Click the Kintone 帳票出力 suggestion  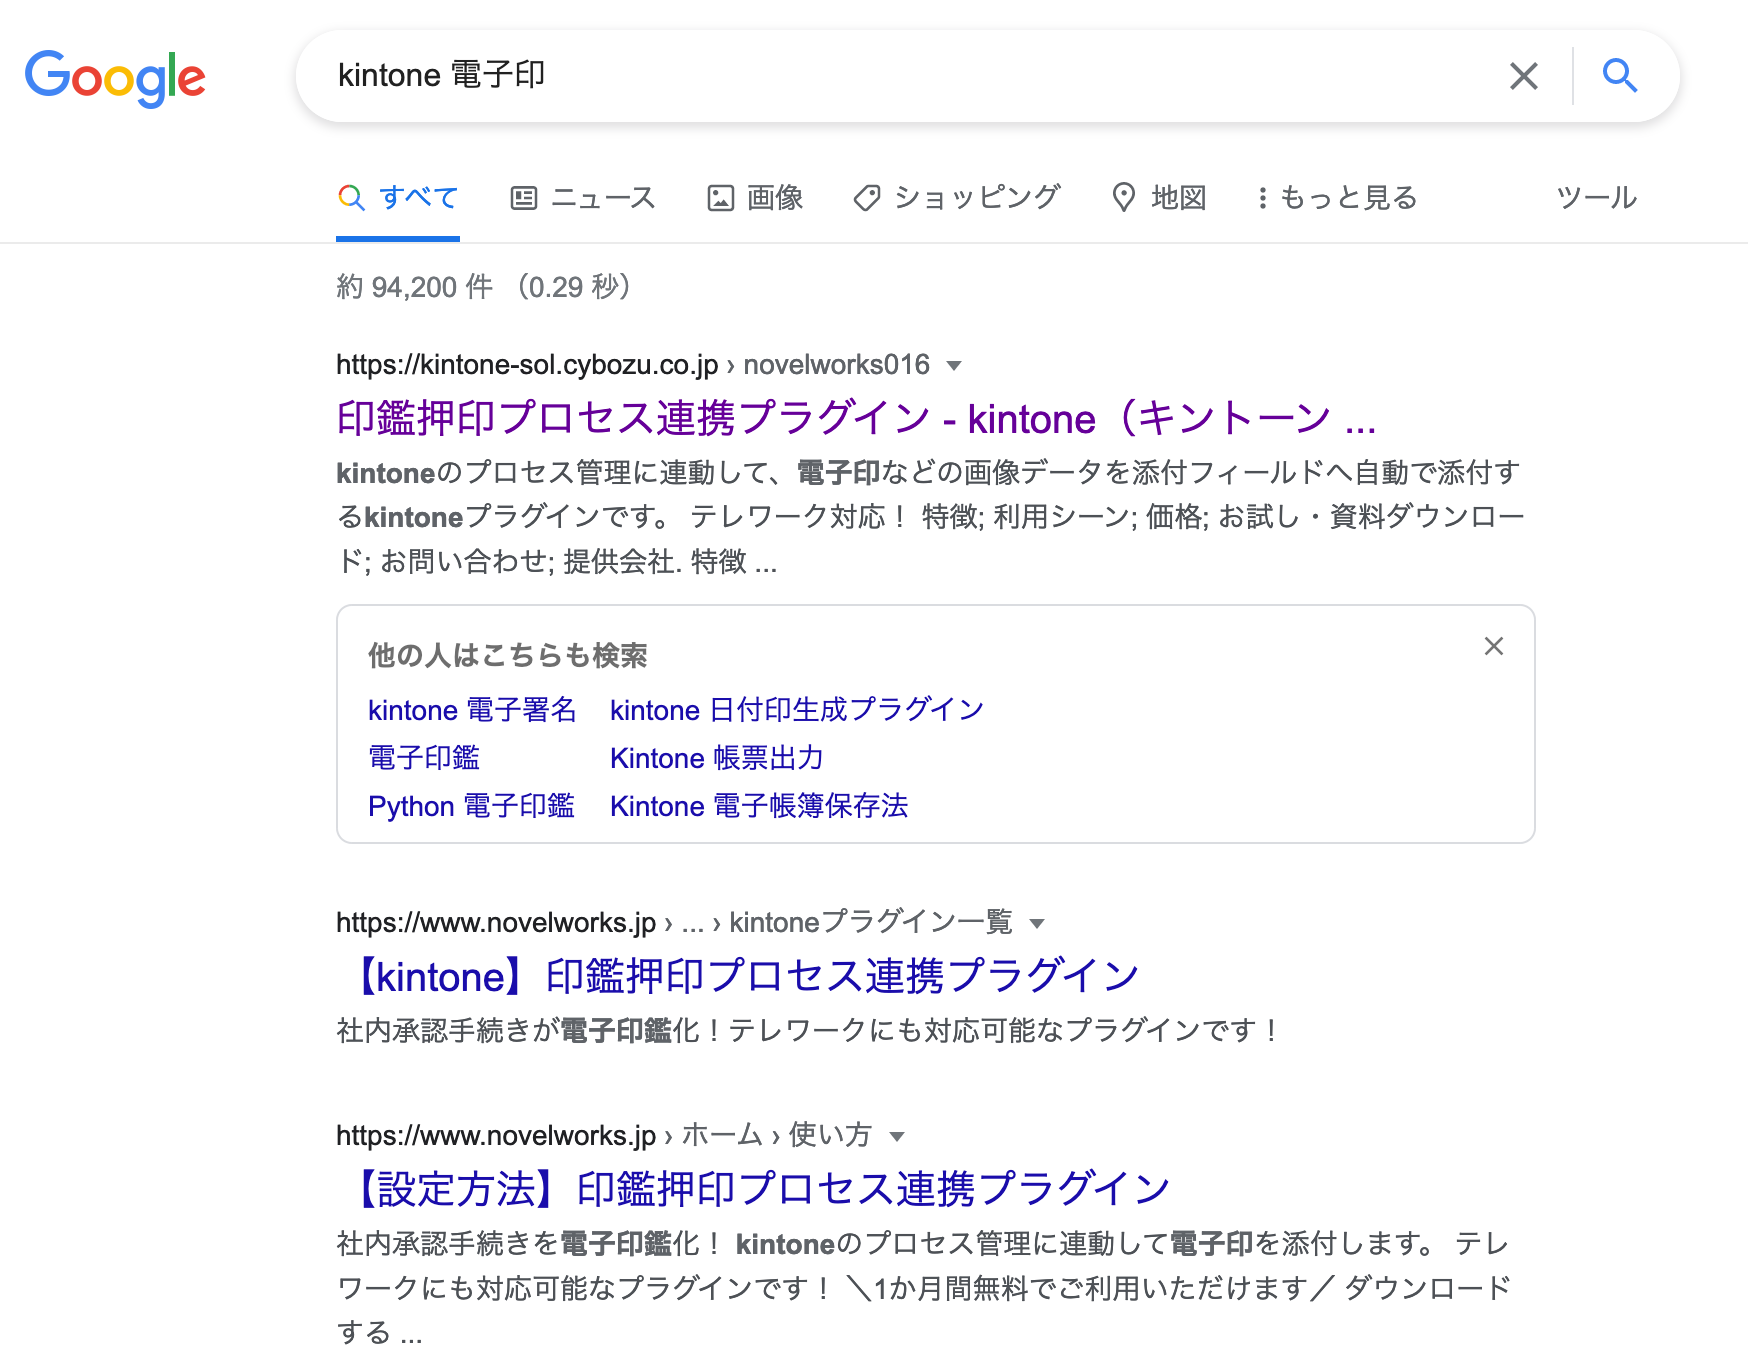[717, 758]
